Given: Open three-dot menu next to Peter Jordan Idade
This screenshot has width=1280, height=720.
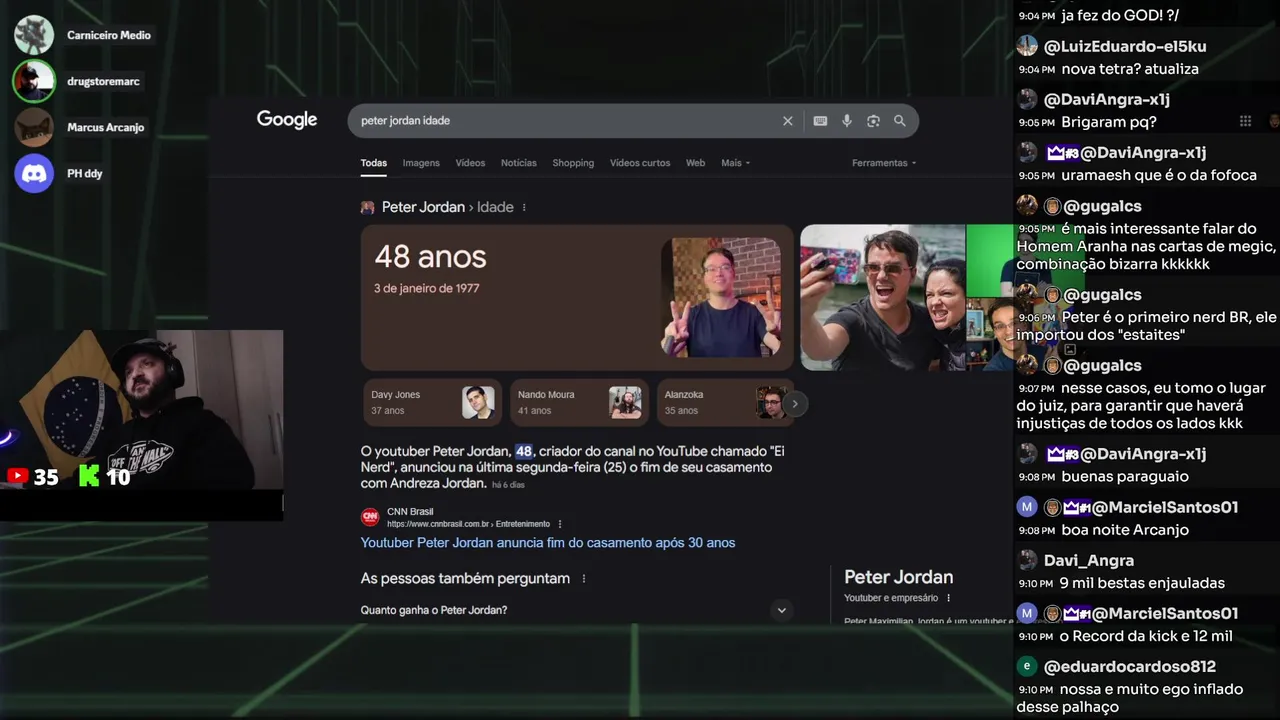Looking at the screenshot, I should click(x=524, y=208).
